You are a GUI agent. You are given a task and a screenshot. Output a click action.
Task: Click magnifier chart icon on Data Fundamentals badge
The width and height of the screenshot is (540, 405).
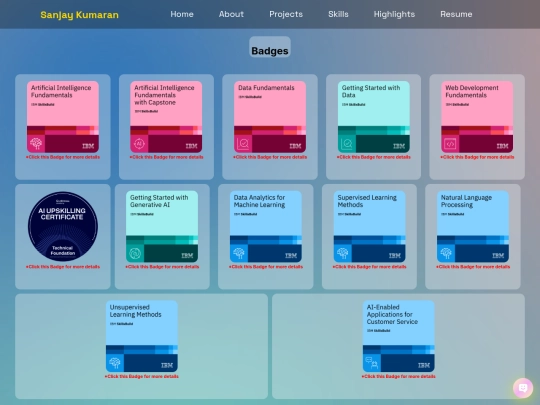point(243,144)
